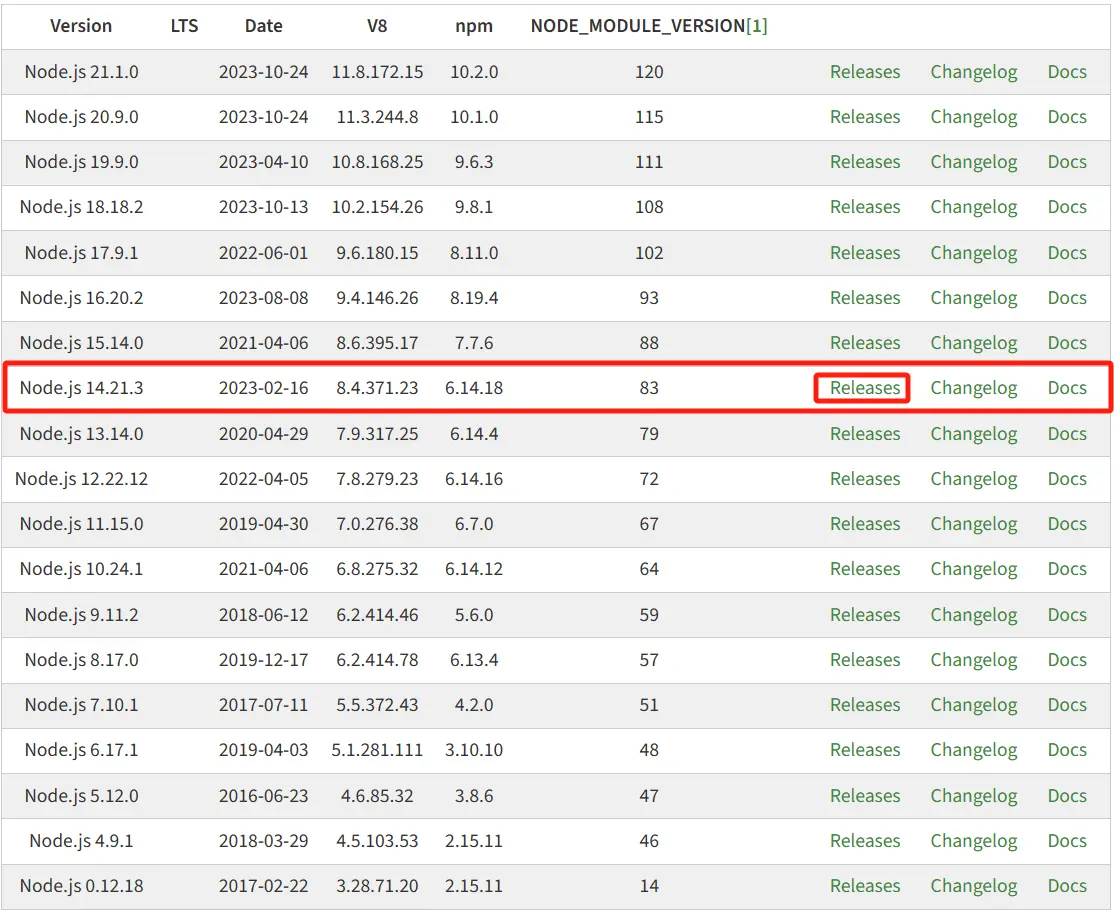Select the Node.js 20.9.0 version cell
The image size is (1114, 910).
[81, 117]
